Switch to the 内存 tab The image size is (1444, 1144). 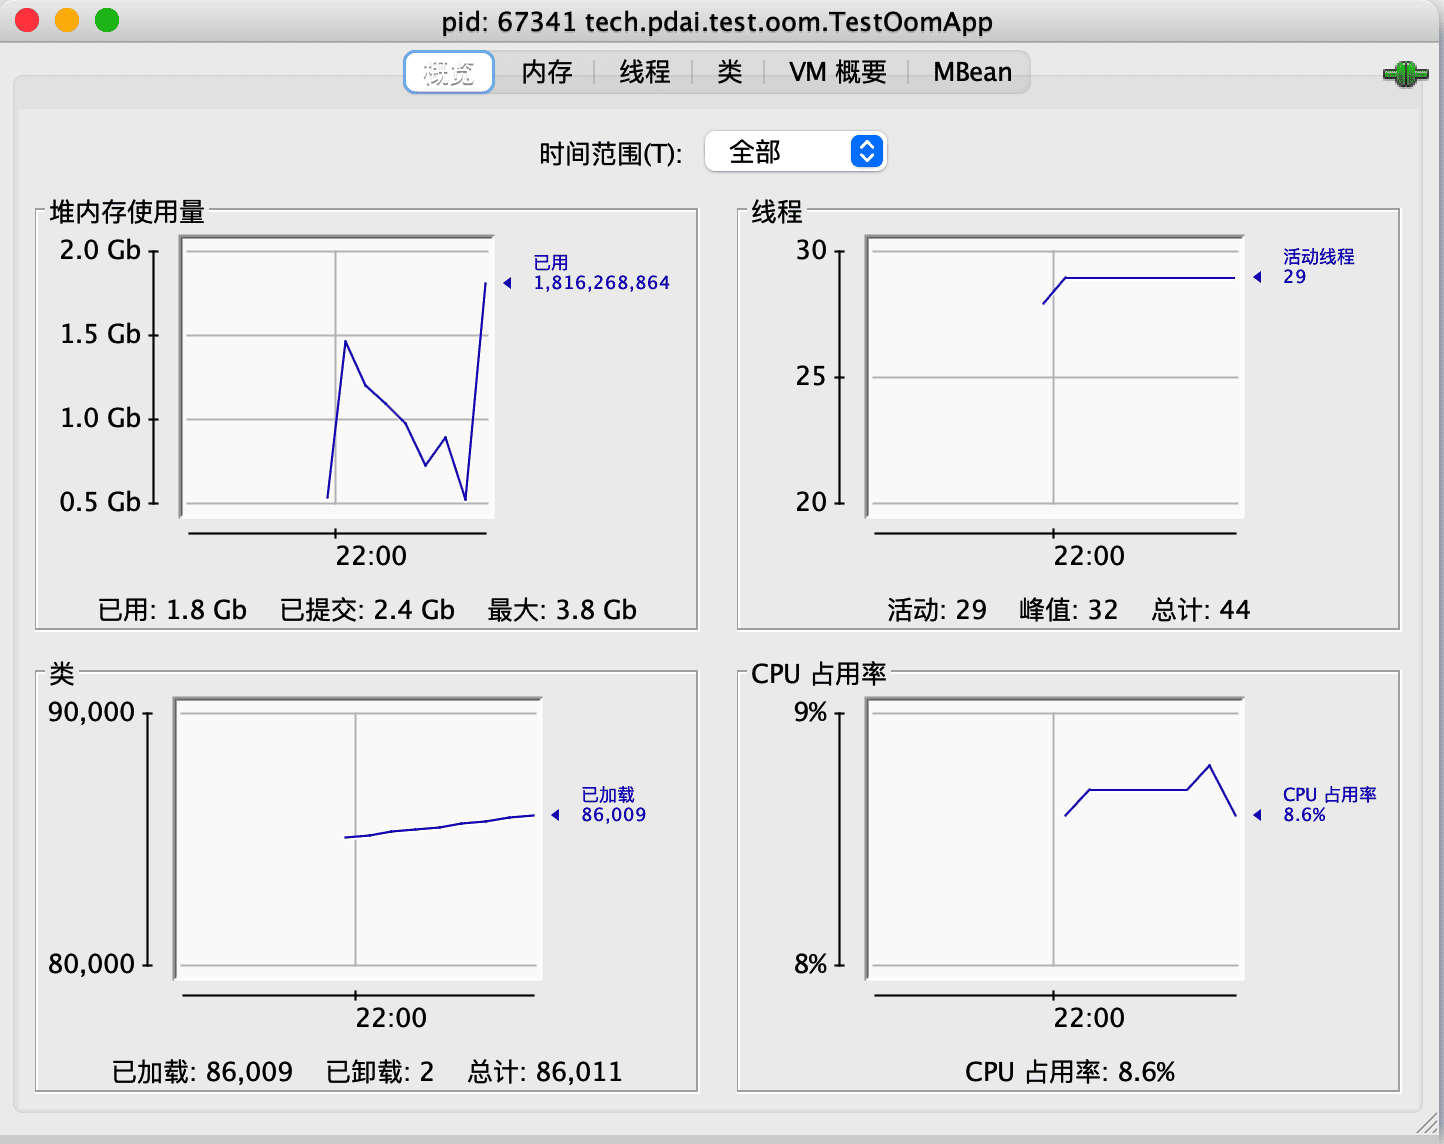(x=547, y=73)
